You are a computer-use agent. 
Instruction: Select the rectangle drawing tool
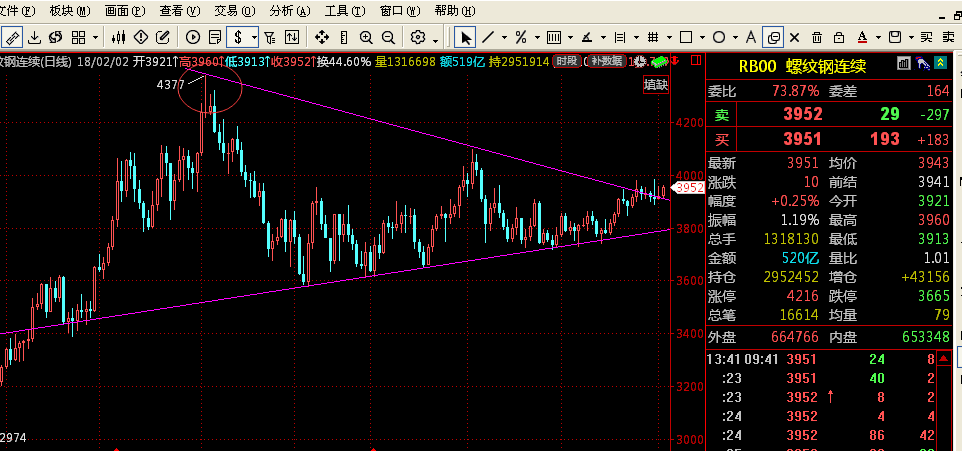(686, 37)
